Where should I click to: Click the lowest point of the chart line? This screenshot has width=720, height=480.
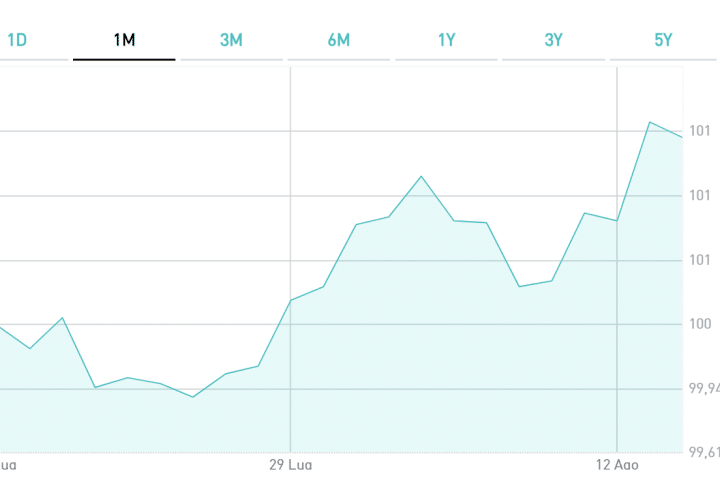pyautogui.click(x=193, y=397)
